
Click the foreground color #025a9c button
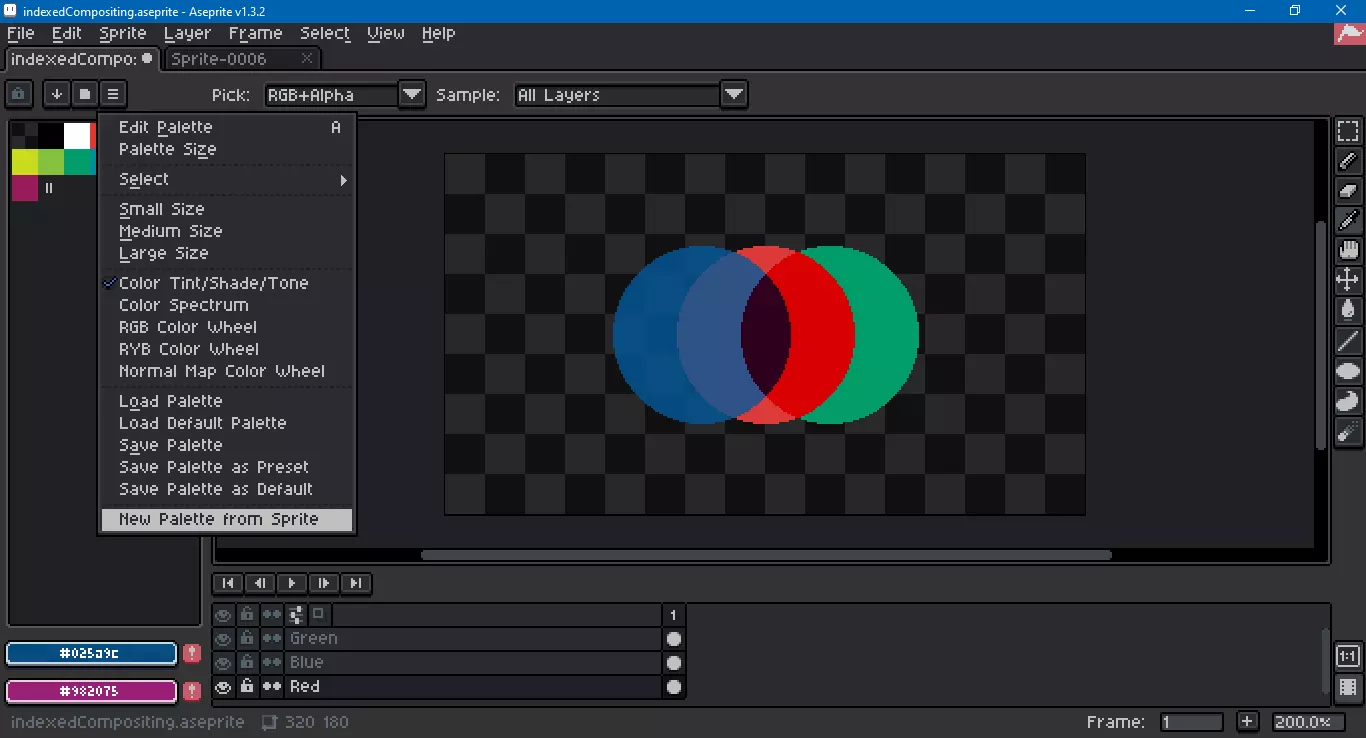(x=91, y=653)
